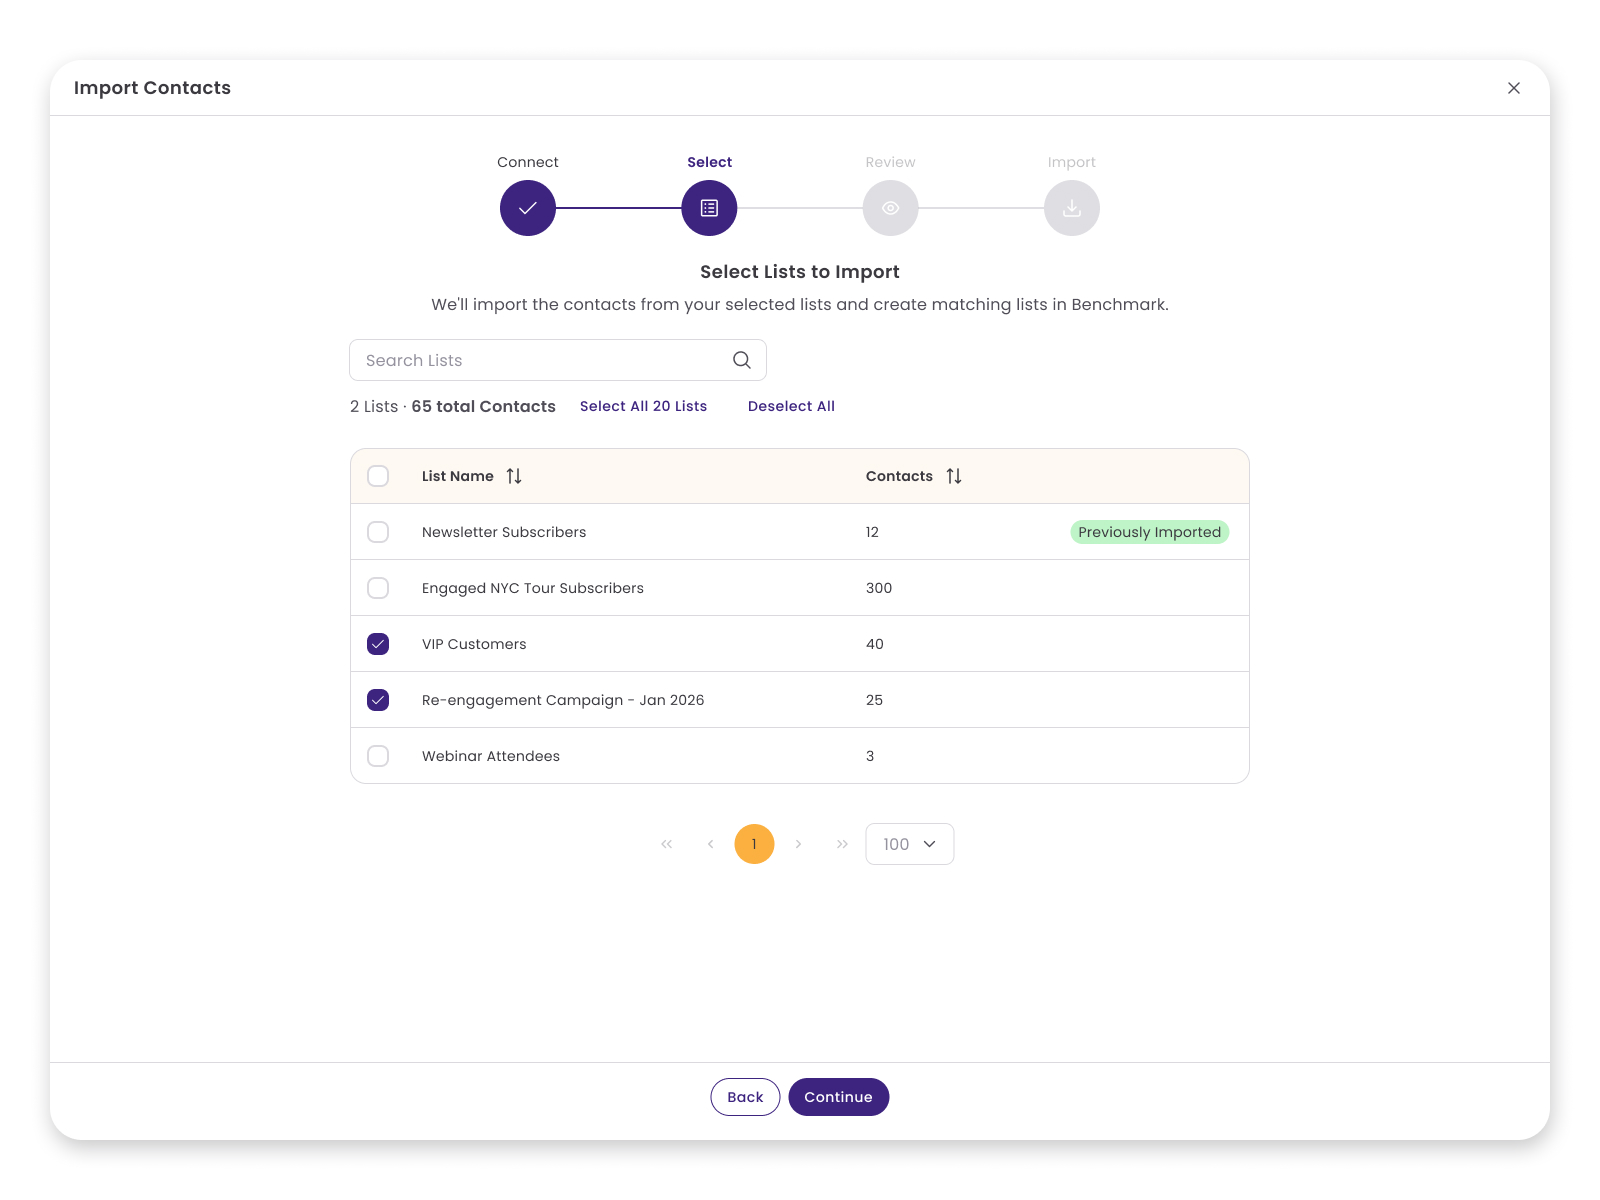This screenshot has width=1600, height=1200.
Task: Click the 25 contacts value
Action: (x=874, y=700)
